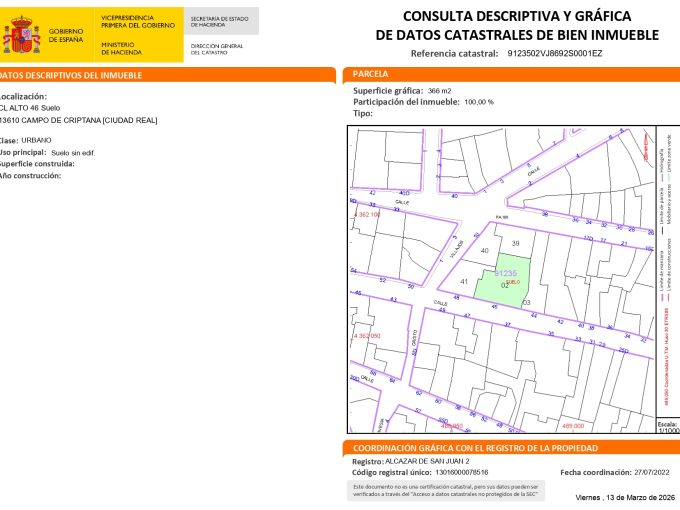This screenshot has width=680, height=510.
Task: Click parcel number 40 on the map
Action: pyautogui.click(x=485, y=250)
